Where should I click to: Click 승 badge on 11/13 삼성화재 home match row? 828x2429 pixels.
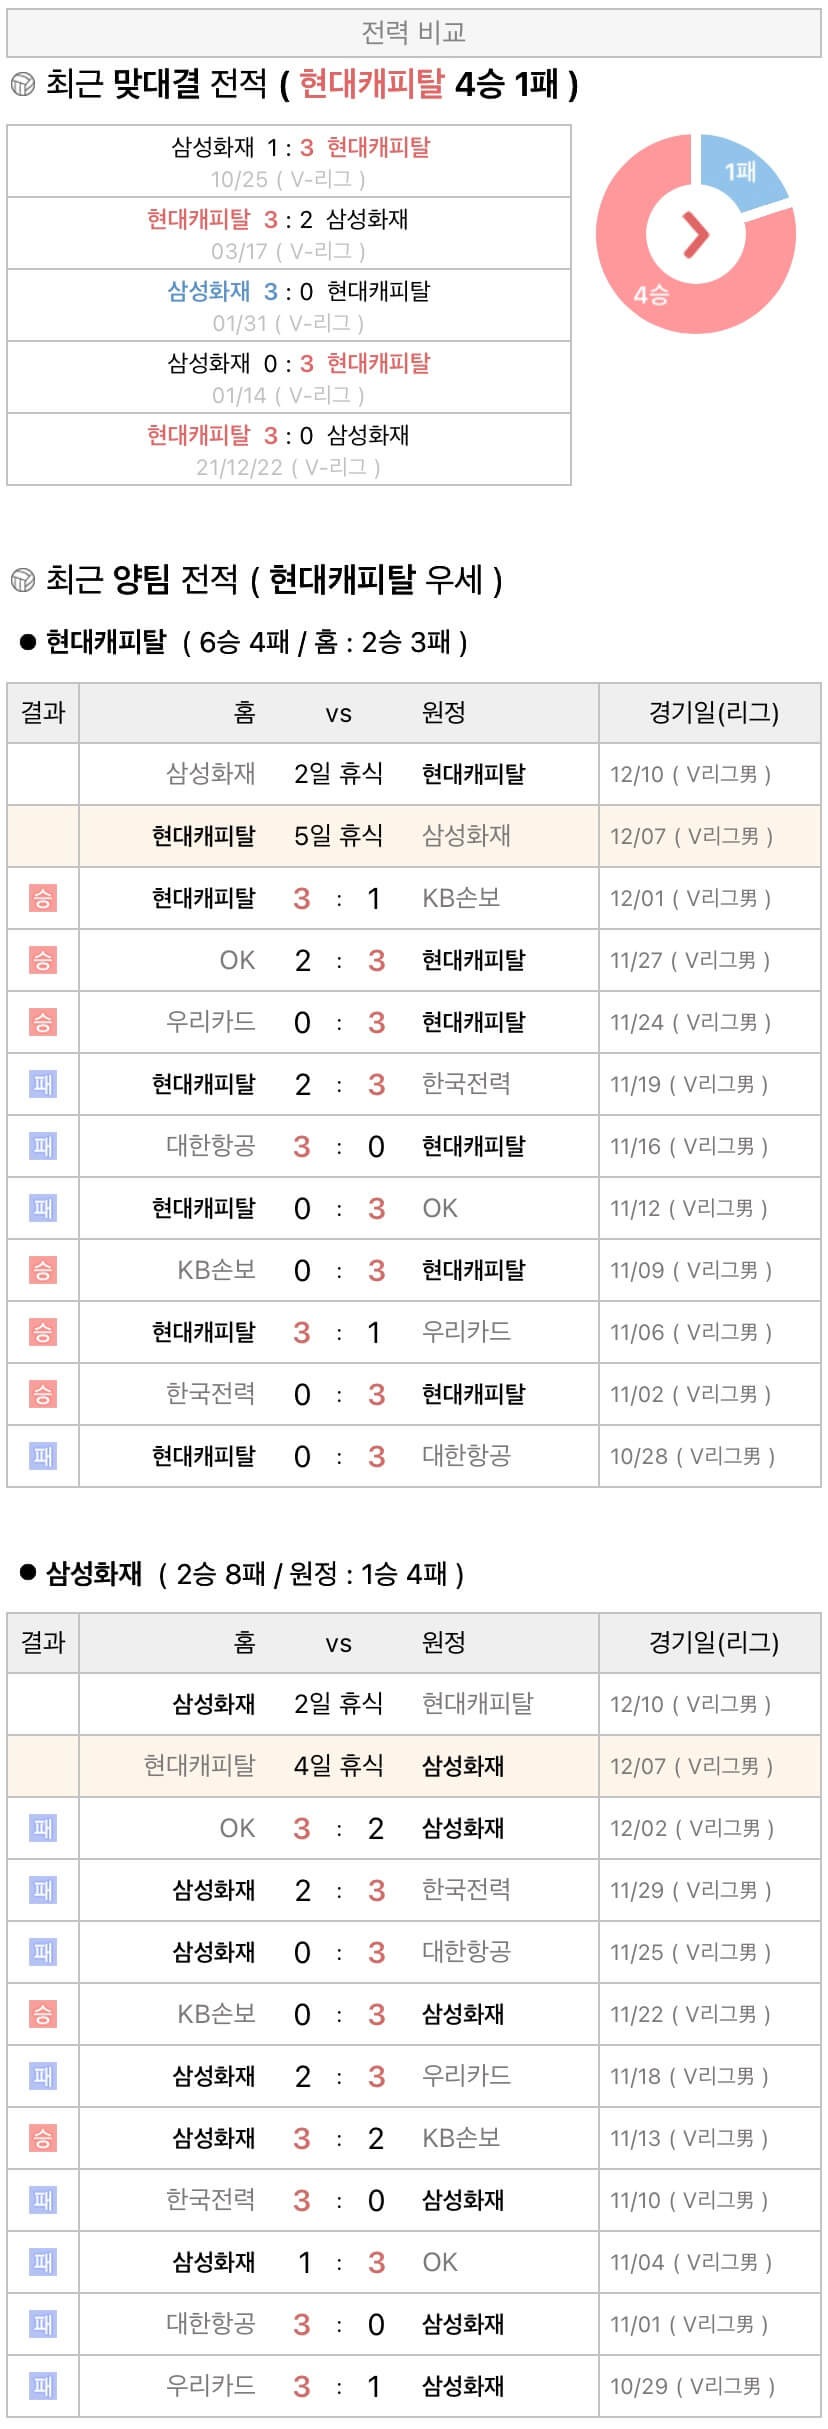42,2138
